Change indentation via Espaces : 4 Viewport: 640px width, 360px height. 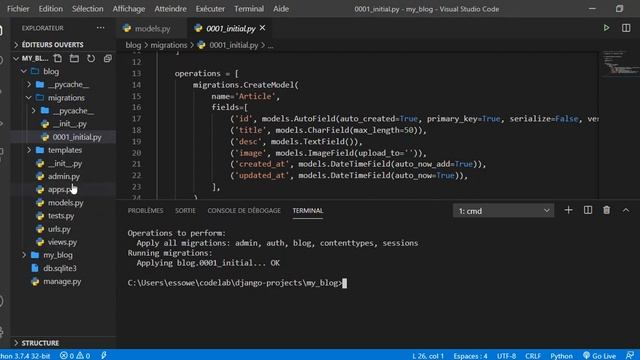pos(470,356)
